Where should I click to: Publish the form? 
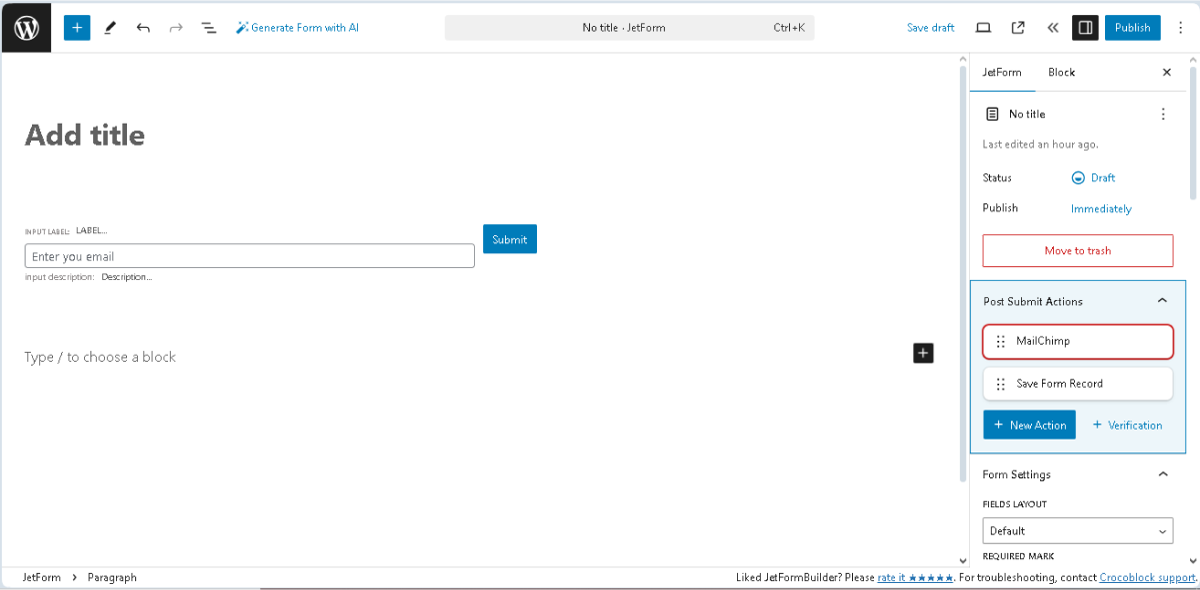click(1132, 27)
